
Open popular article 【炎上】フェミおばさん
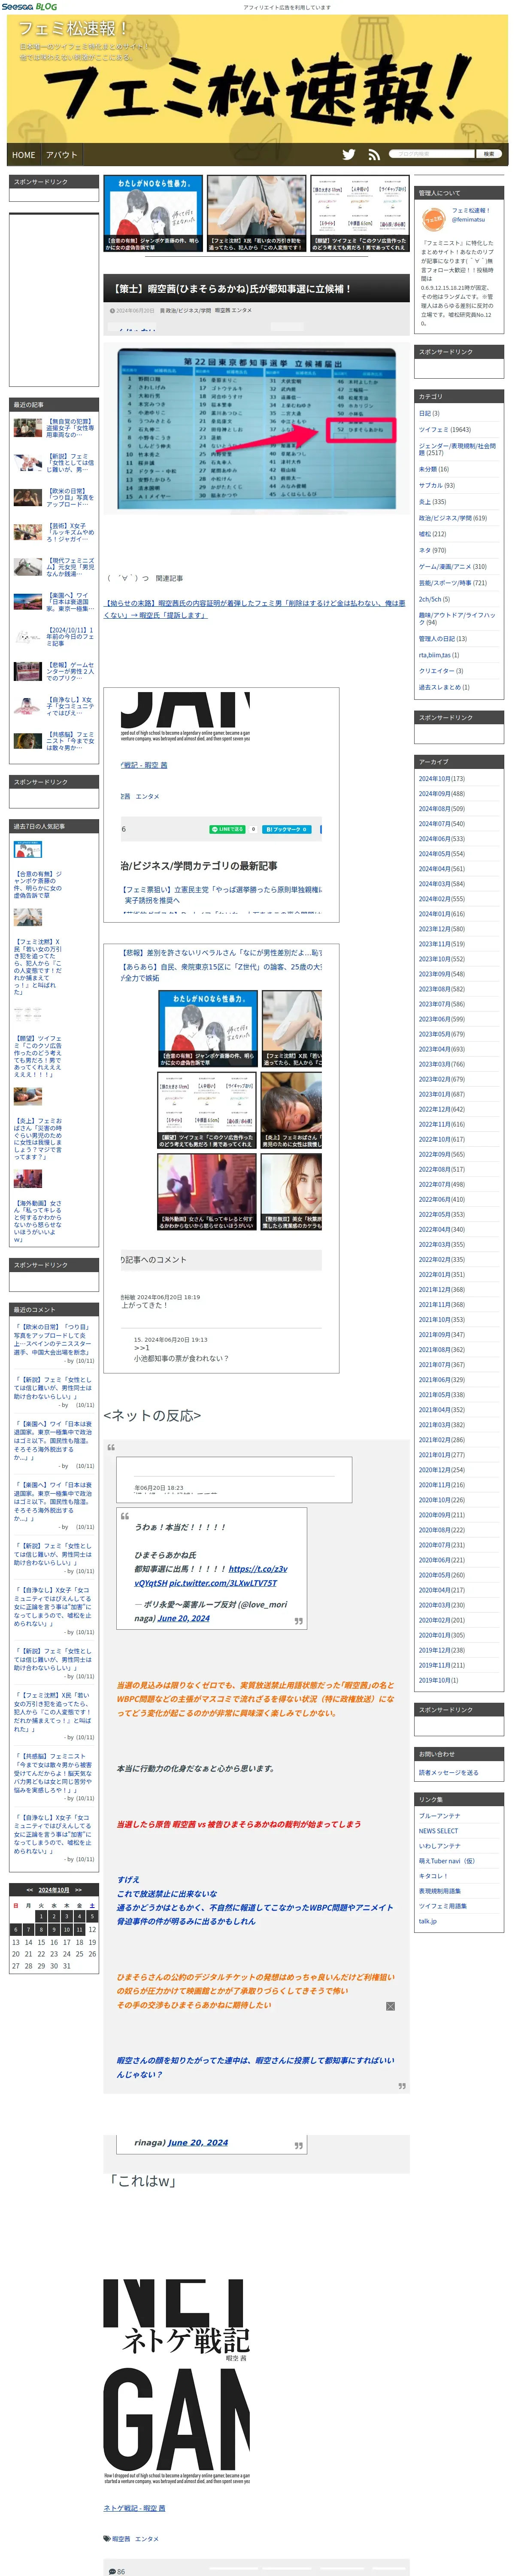tap(38, 1139)
